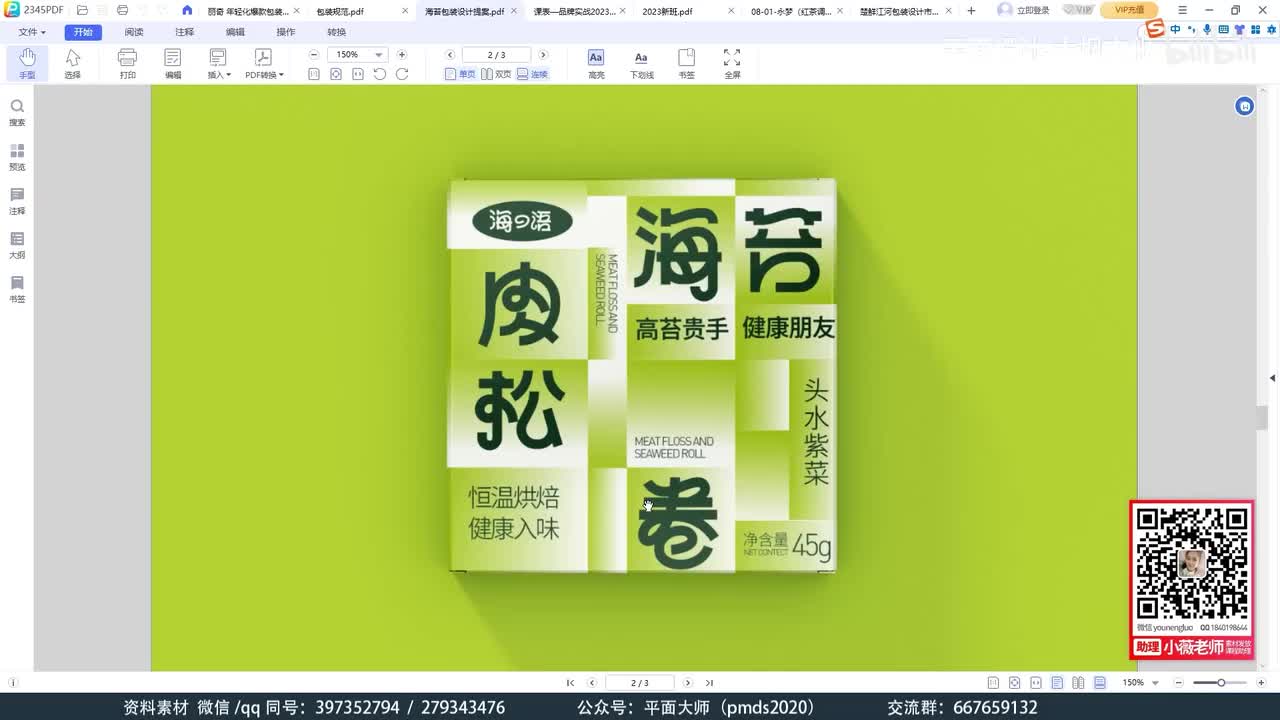Image resolution: width=1280 pixels, height=720 pixels.
Task: Open the 150% zoom level combo box
Action: pos(358,55)
